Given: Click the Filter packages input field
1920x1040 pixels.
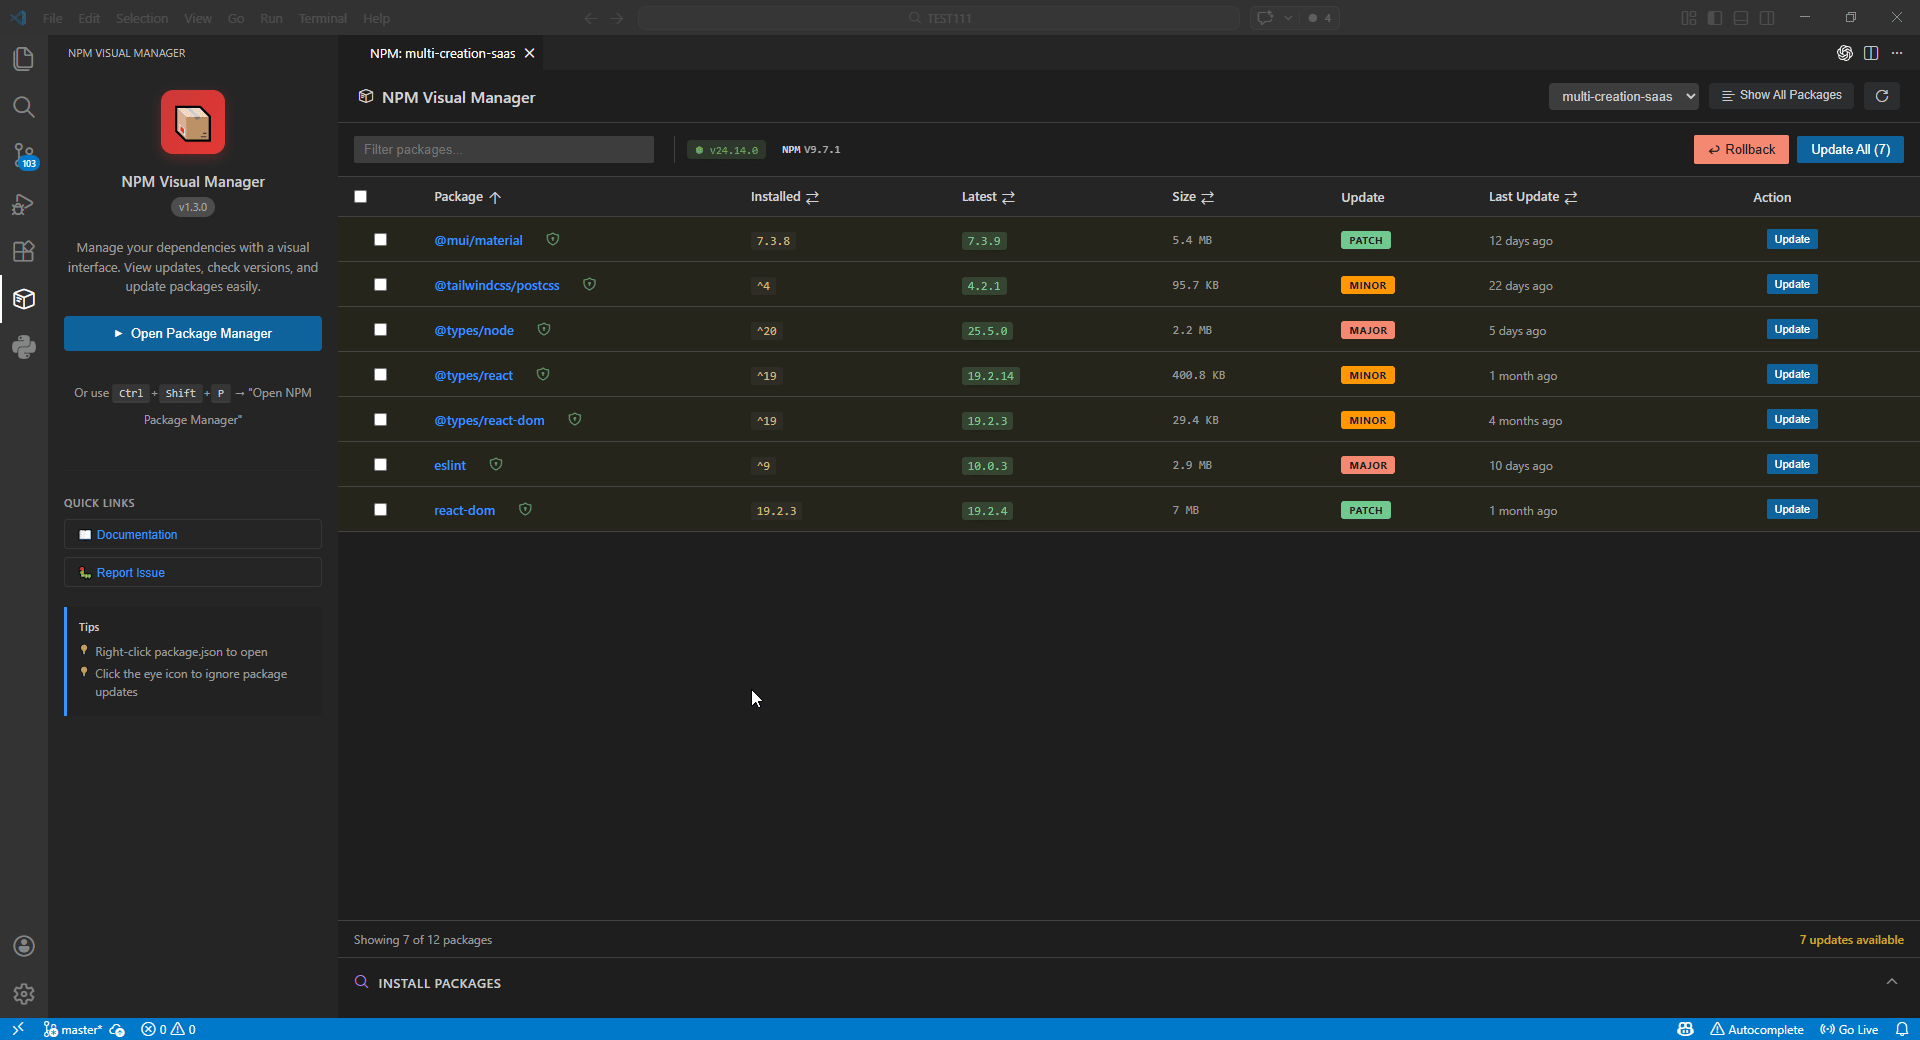Looking at the screenshot, I should pos(503,149).
